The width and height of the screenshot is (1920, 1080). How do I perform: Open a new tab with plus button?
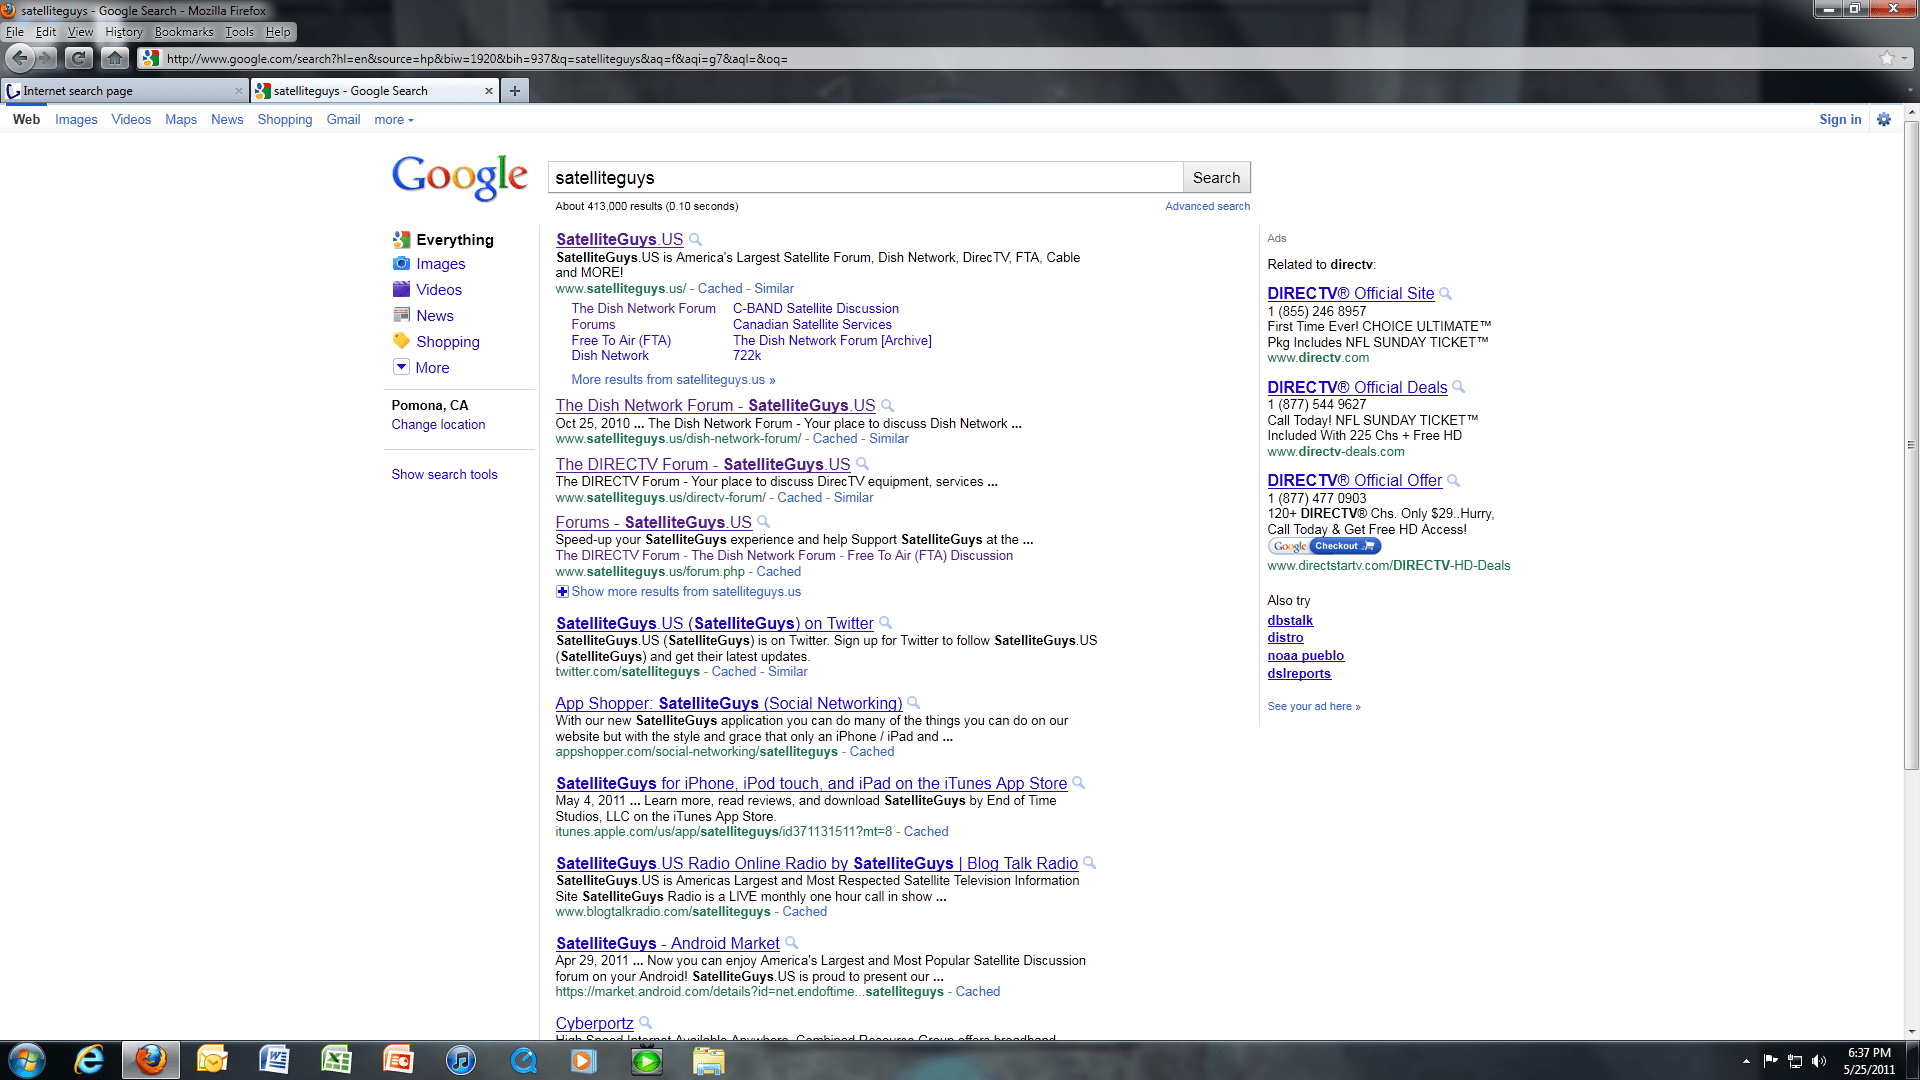514,91
